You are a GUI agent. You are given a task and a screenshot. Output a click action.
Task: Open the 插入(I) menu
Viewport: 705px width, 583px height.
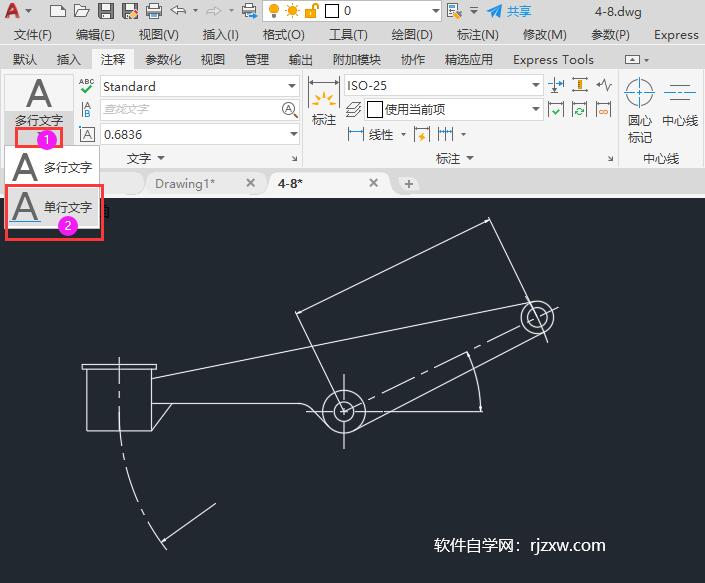(x=220, y=35)
